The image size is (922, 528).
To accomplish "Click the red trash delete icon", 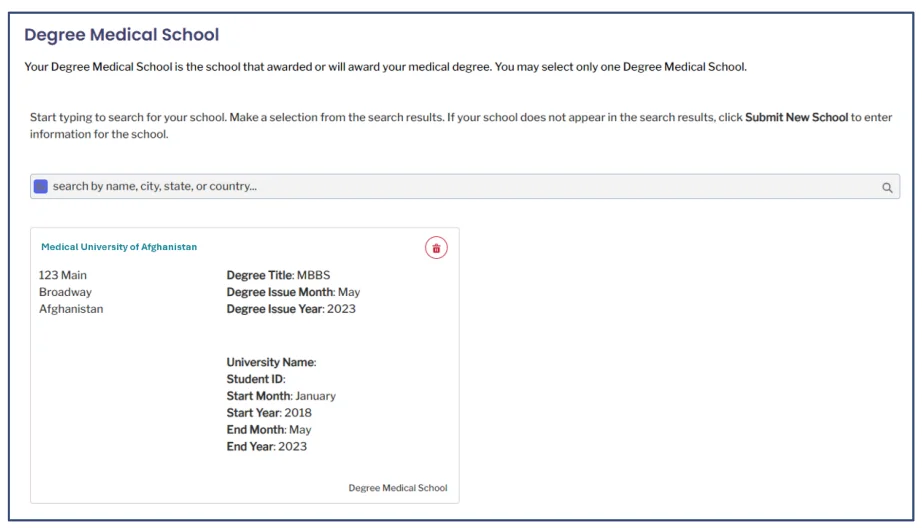I will 436,248.
